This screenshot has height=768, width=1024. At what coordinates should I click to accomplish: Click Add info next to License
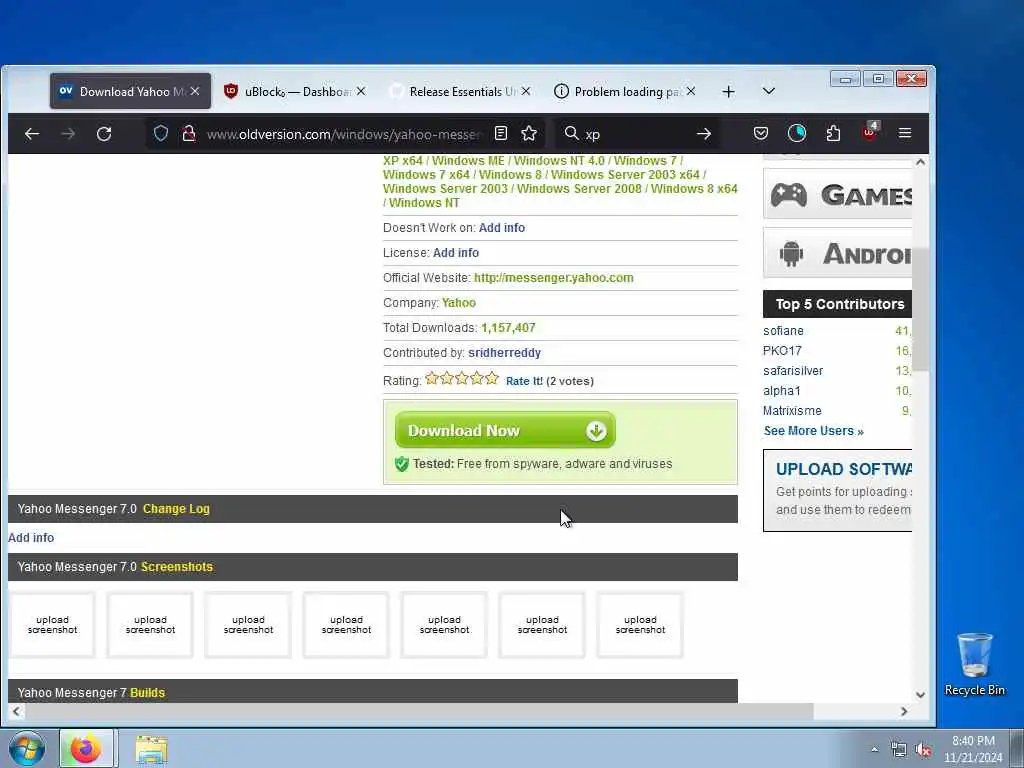pyautogui.click(x=455, y=253)
